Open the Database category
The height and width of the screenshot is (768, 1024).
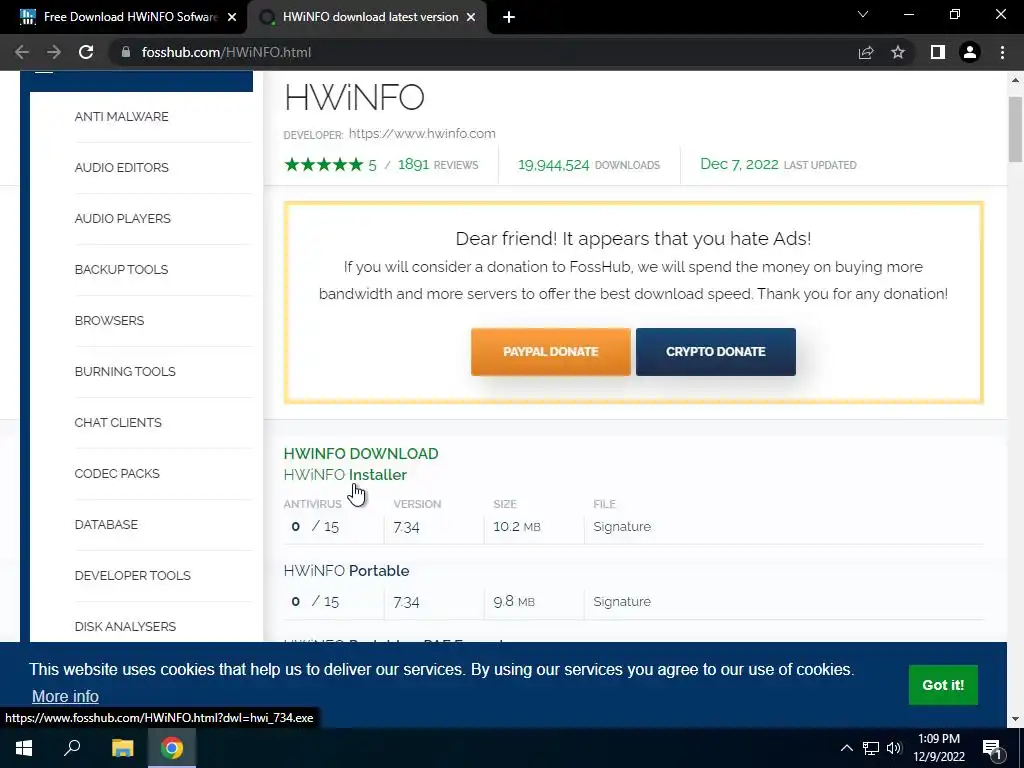(106, 524)
